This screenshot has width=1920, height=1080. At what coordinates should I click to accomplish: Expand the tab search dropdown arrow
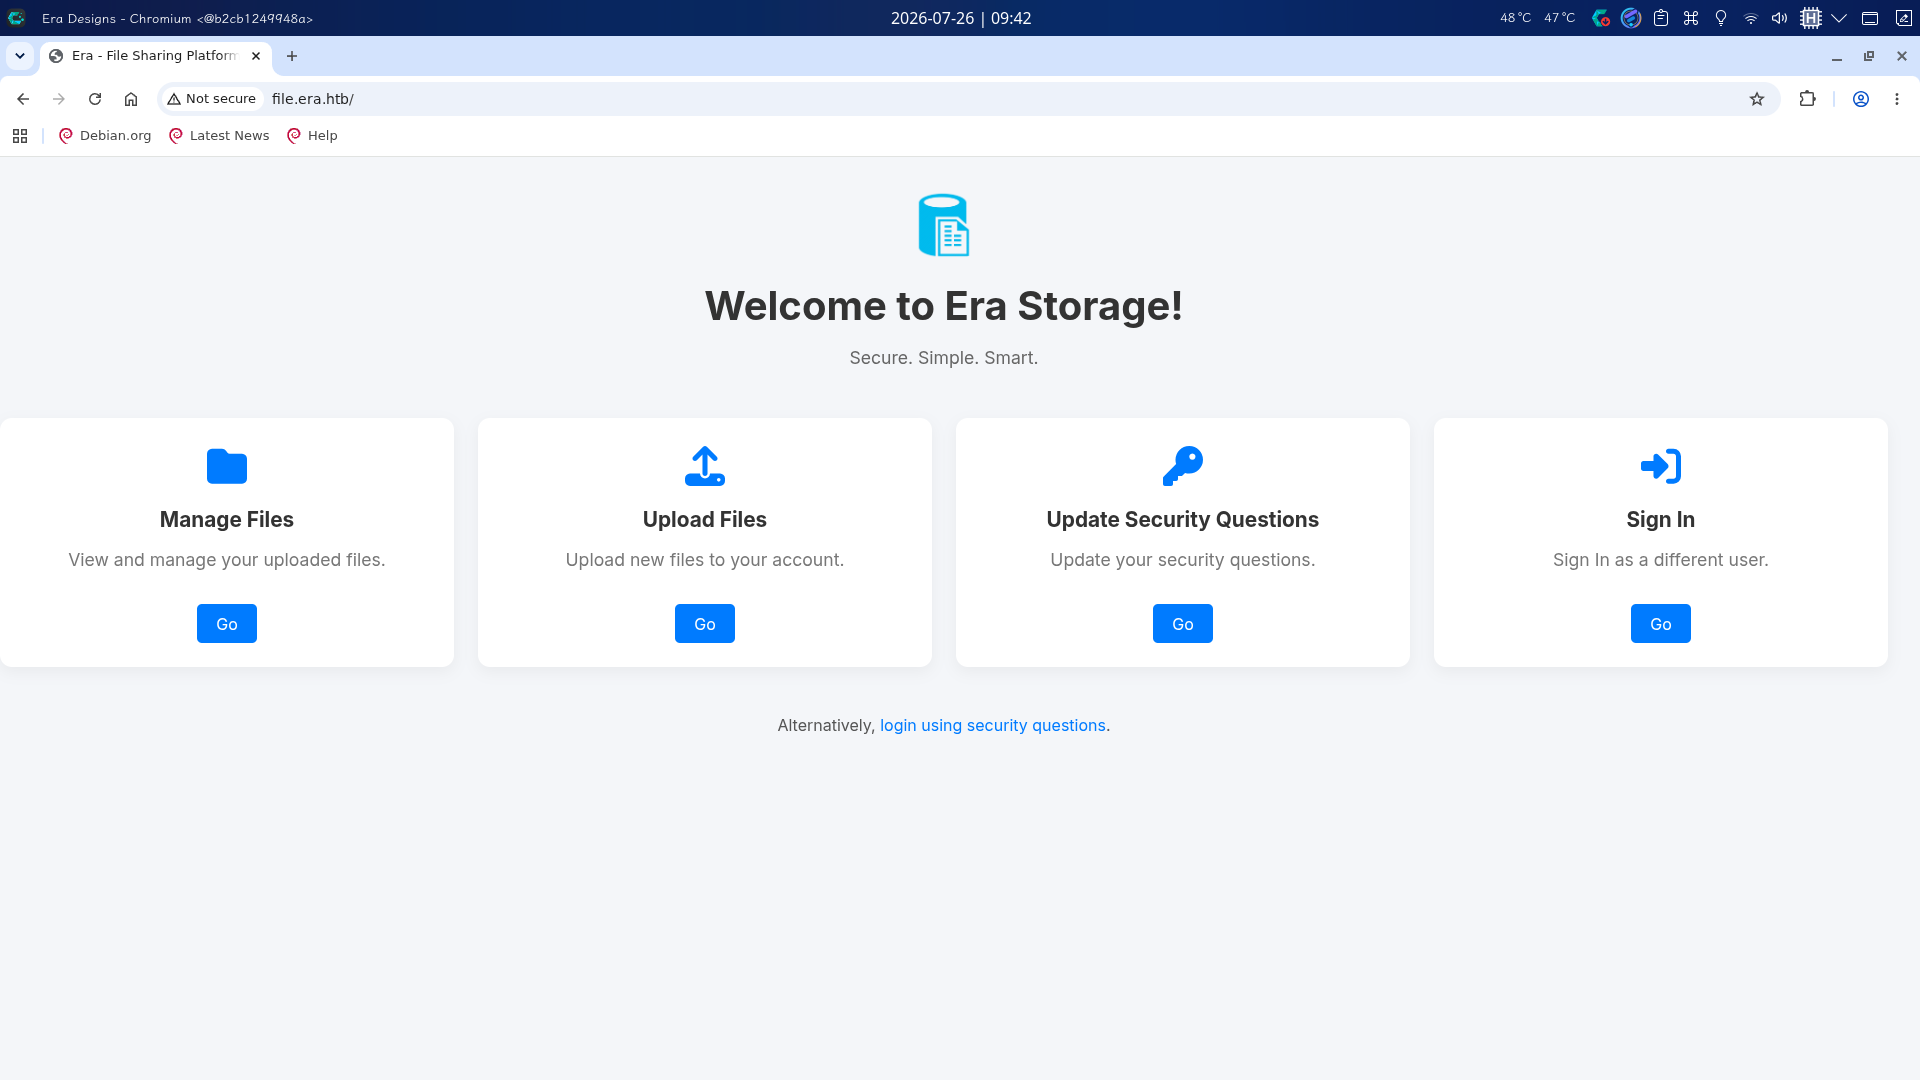(20, 56)
